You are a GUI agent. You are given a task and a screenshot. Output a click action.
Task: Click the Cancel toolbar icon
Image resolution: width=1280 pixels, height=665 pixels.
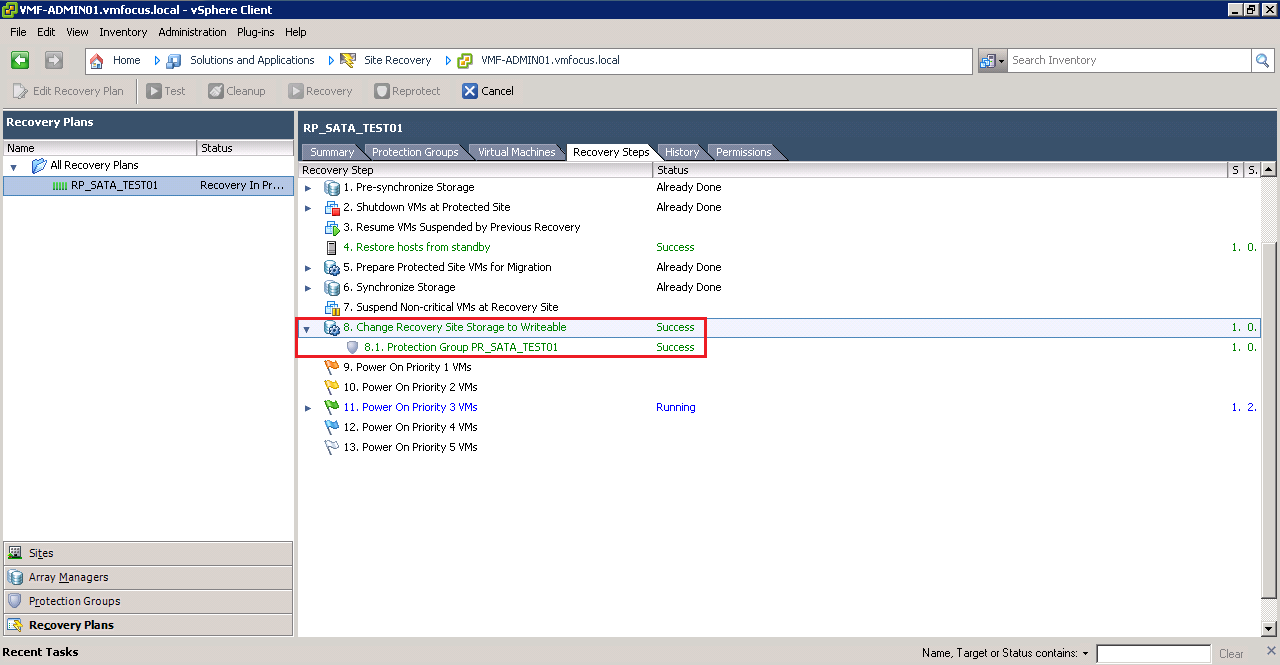point(470,91)
